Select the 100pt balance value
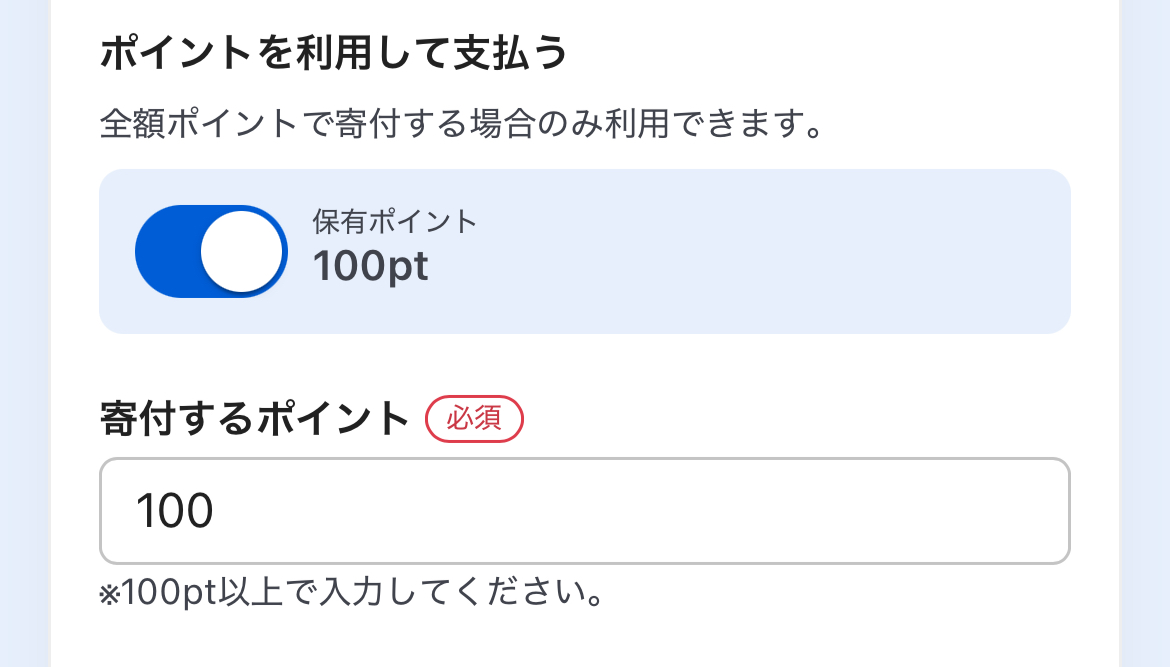The width and height of the screenshot is (1170, 667). (x=371, y=267)
